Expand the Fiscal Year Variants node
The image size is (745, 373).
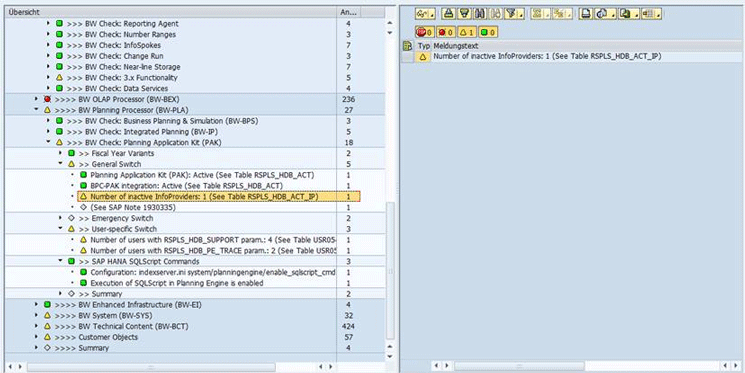tap(60, 153)
